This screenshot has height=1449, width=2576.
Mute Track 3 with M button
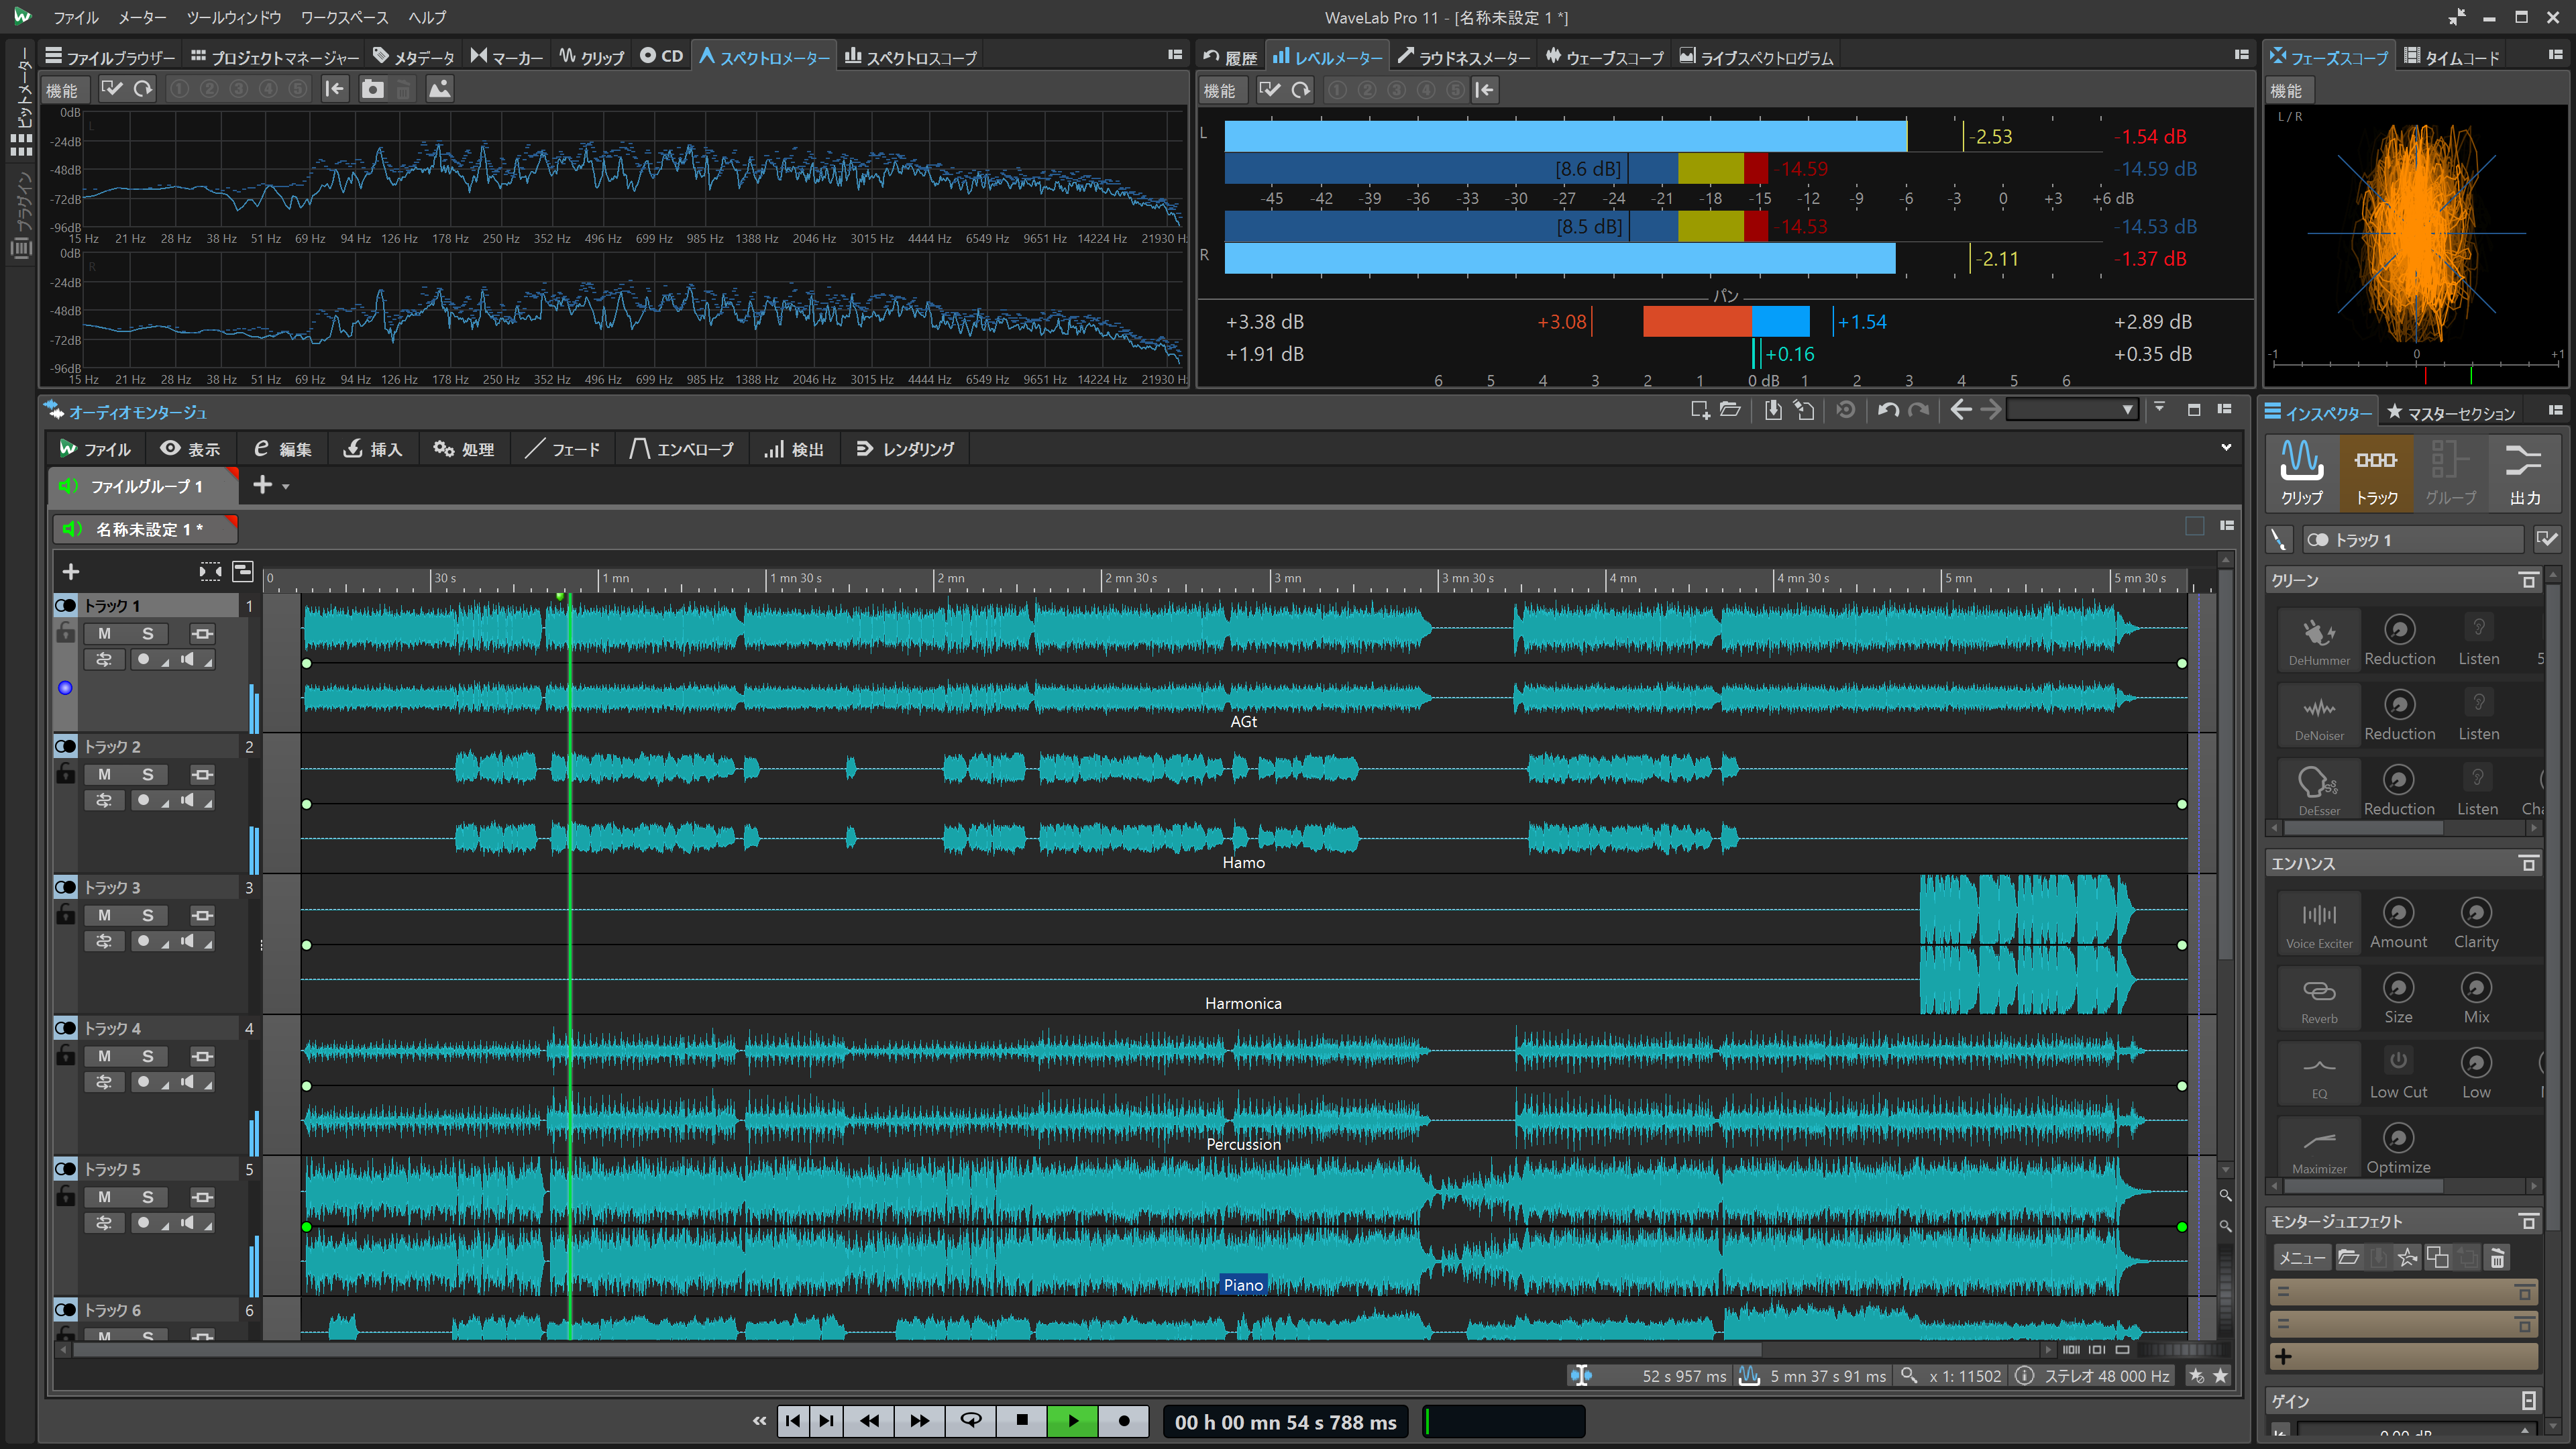[105, 915]
